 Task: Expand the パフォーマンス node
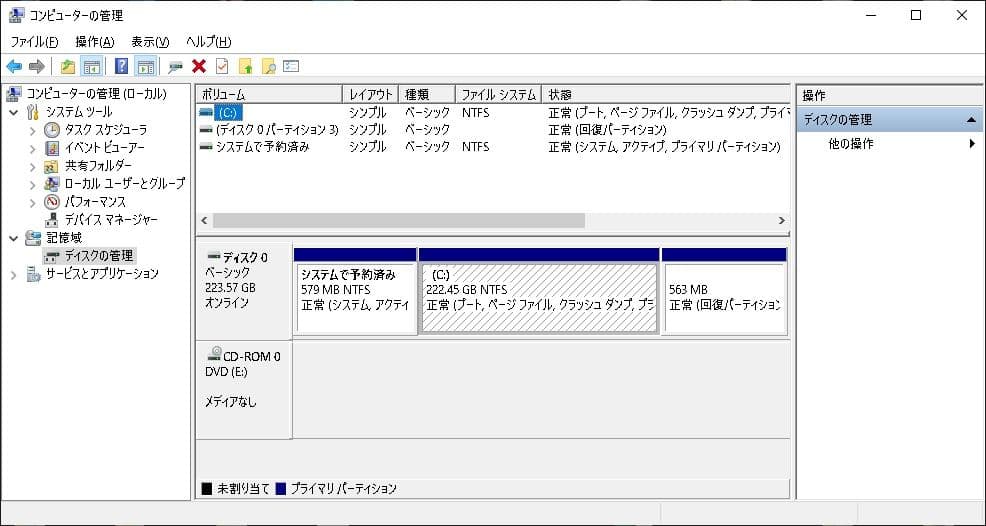click(x=33, y=203)
